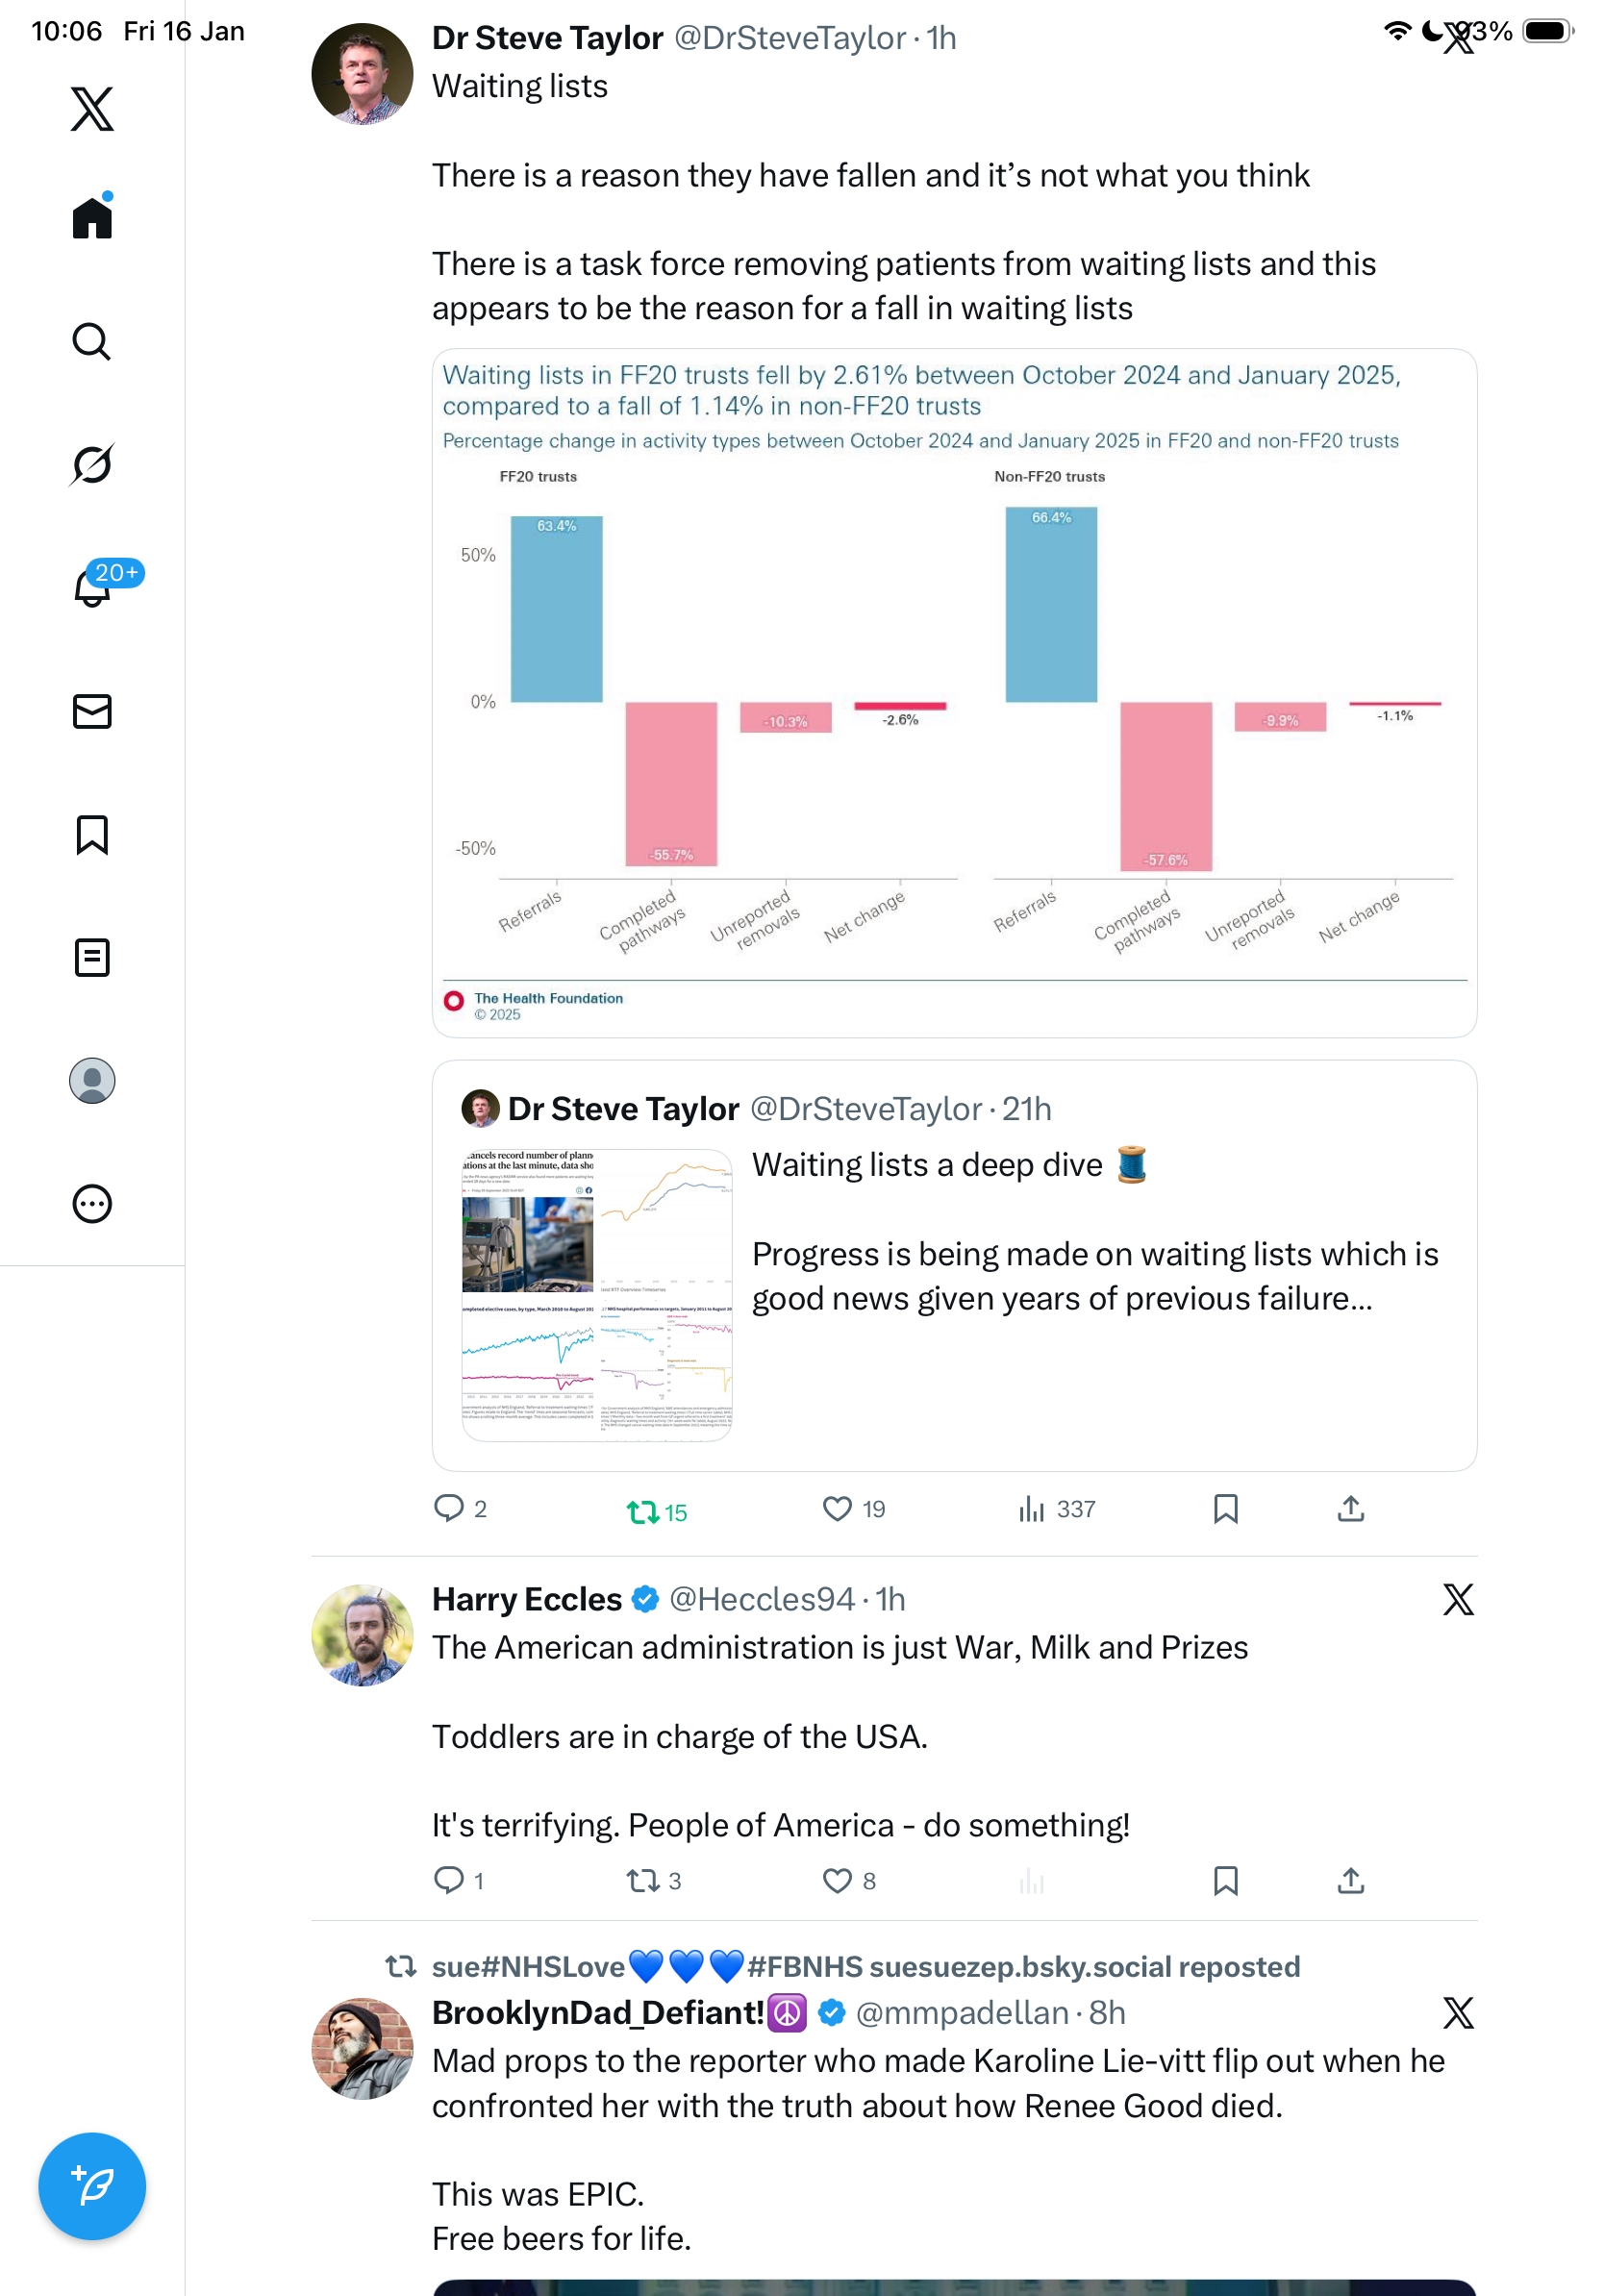Like Dr Steve Taylor's waiting lists post
This screenshot has height=2296, width=1604.
[x=837, y=1509]
